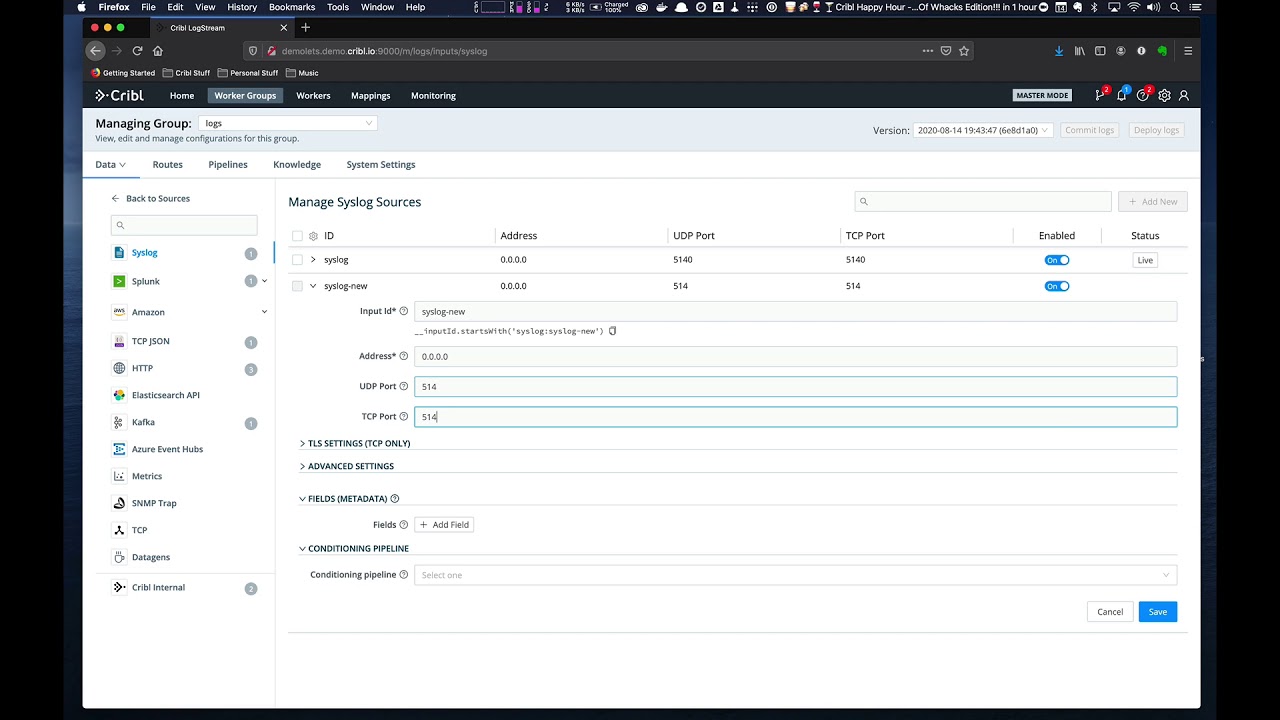Image resolution: width=1280 pixels, height=720 pixels.
Task: Click the Live status button
Action: pyautogui.click(x=1145, y=260)
